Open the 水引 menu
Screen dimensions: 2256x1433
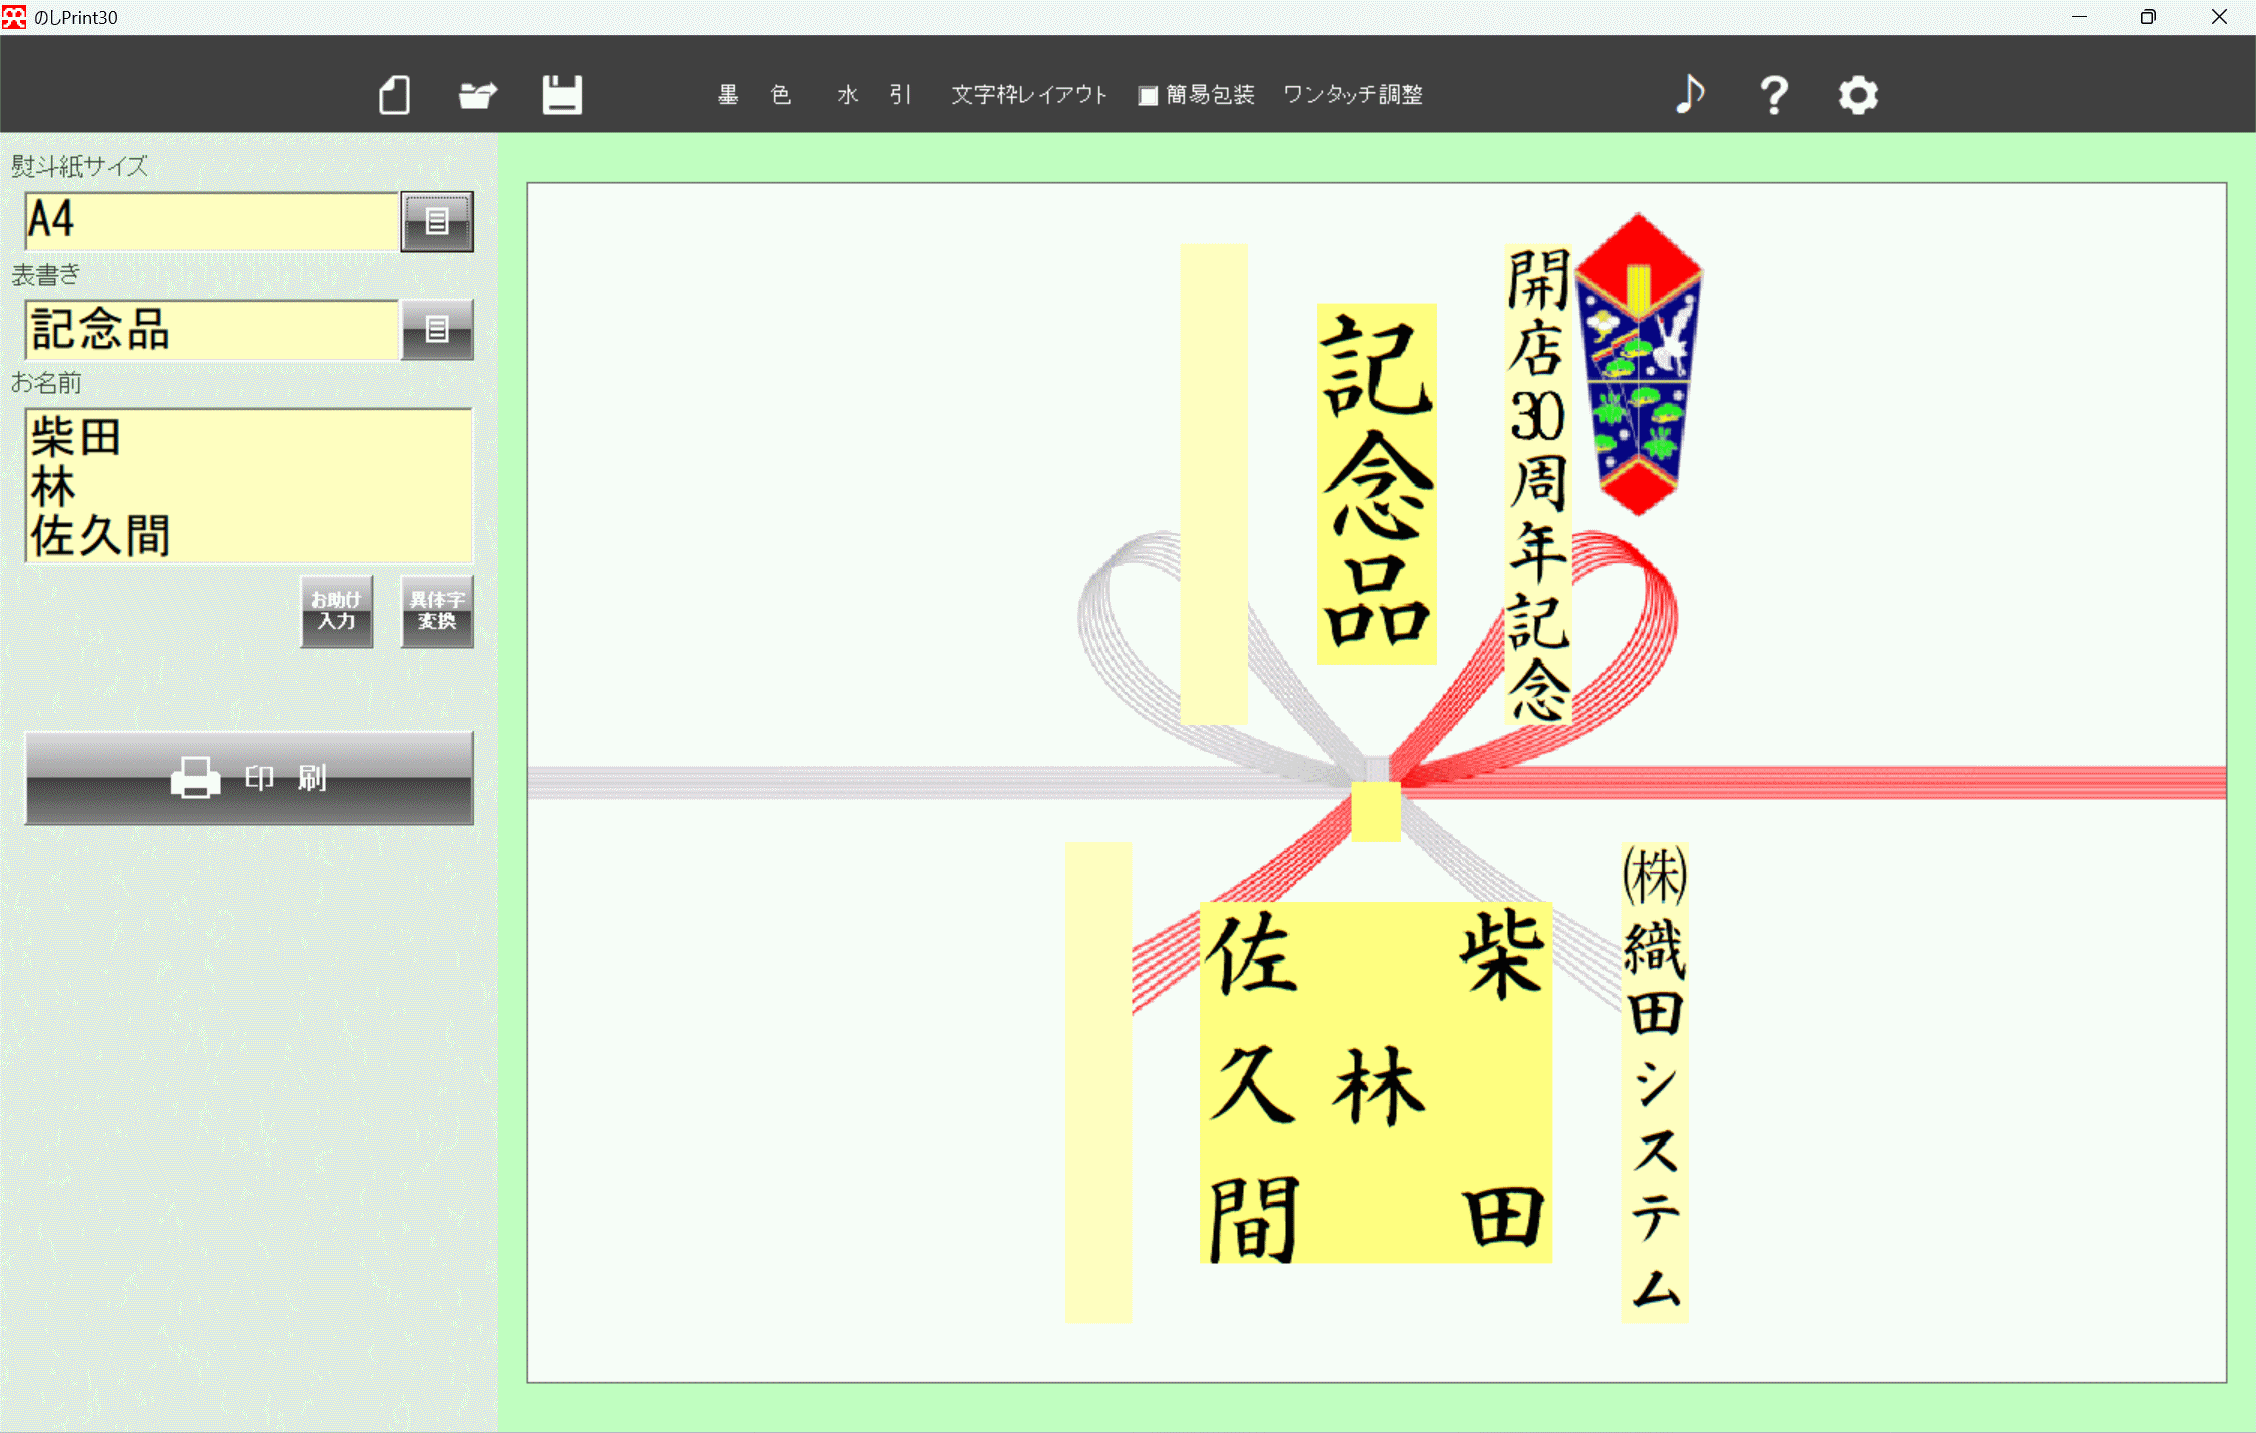[x=874, y=95]
